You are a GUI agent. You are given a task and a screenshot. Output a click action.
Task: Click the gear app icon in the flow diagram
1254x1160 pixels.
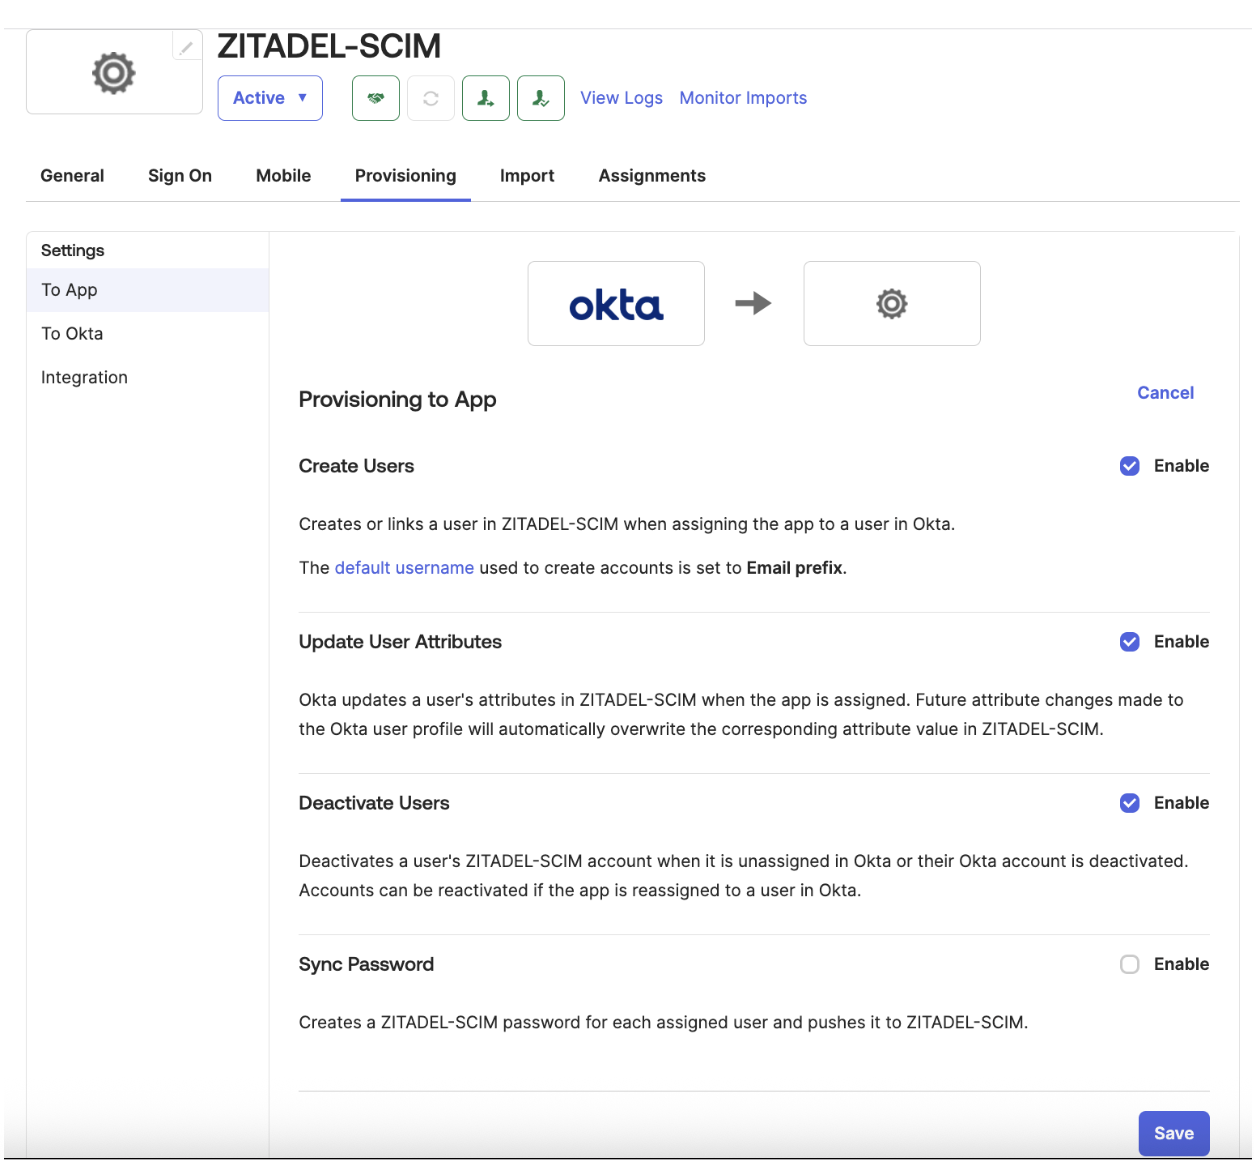[891, 303]
